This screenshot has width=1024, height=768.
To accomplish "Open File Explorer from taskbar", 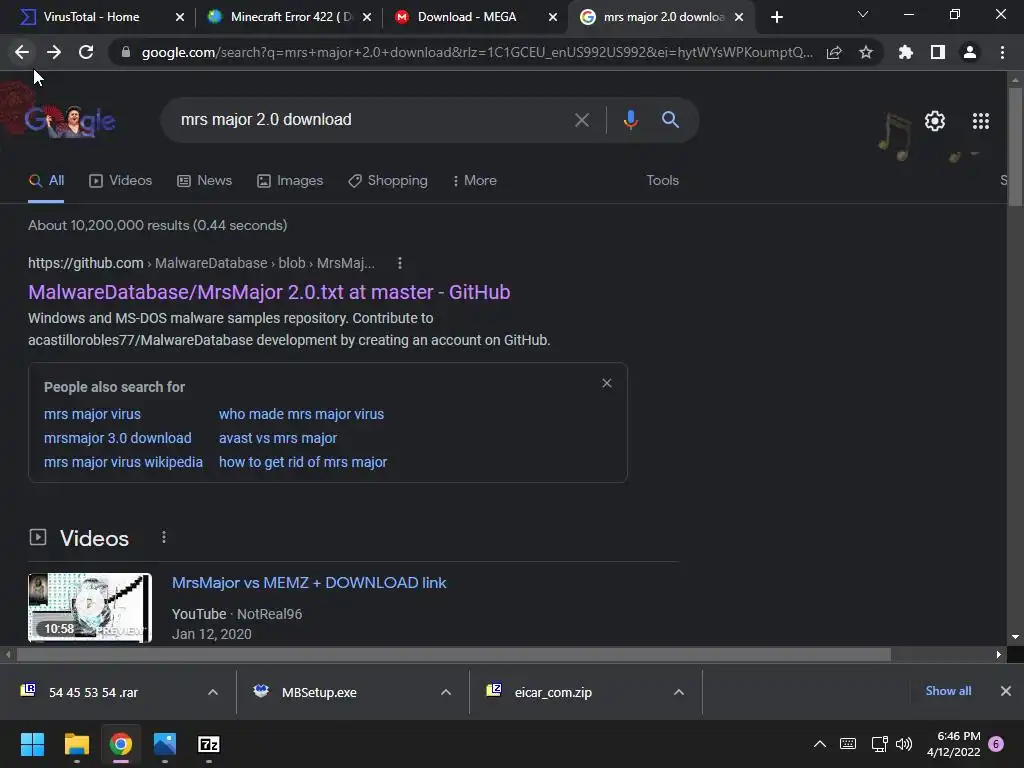I will click(x=76, y=744).
